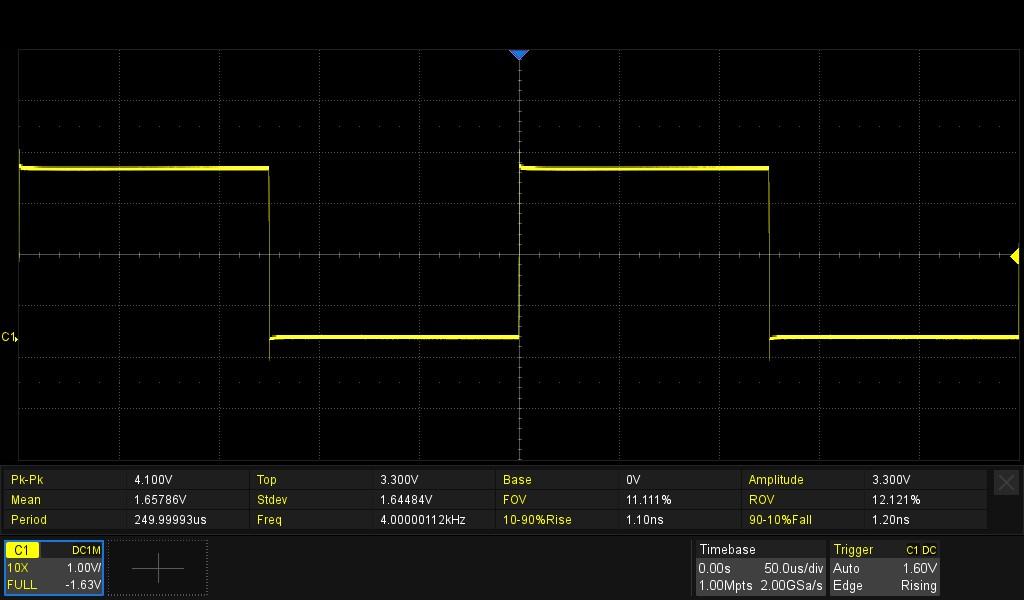Click the DC1M coupling label

tap(86, 550)
